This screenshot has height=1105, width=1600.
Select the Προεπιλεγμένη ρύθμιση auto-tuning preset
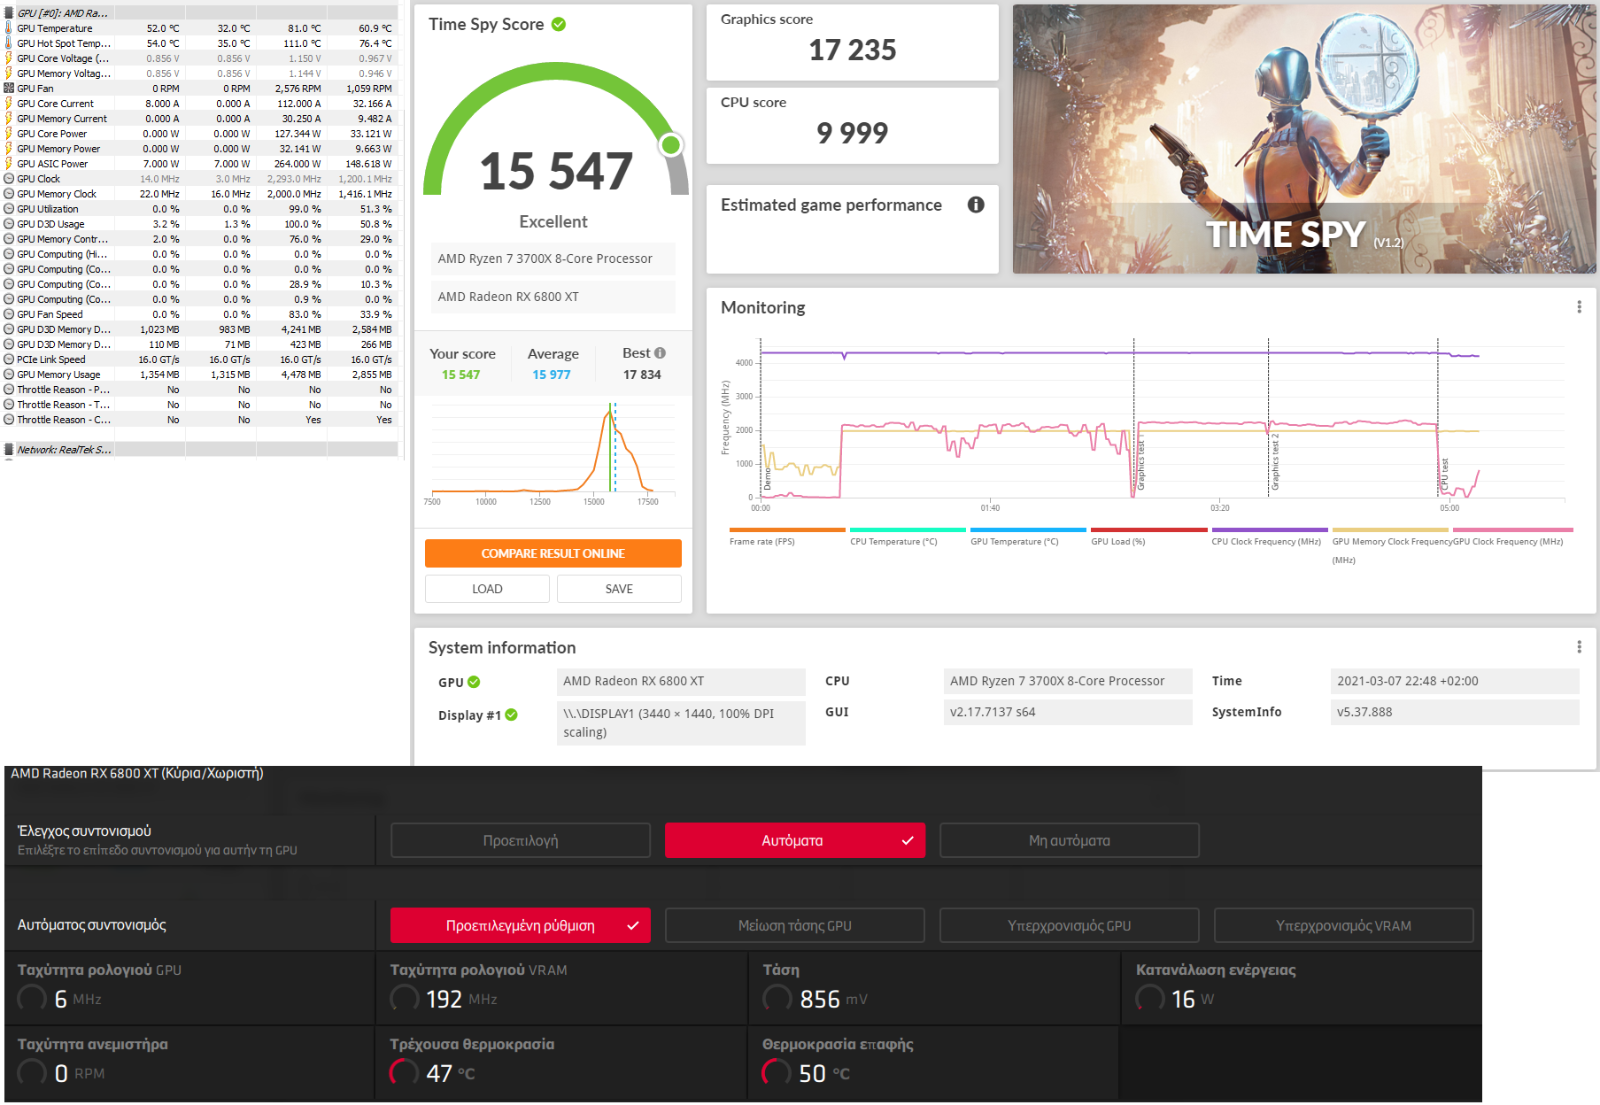pyautogui.click(x=520, y=925)
